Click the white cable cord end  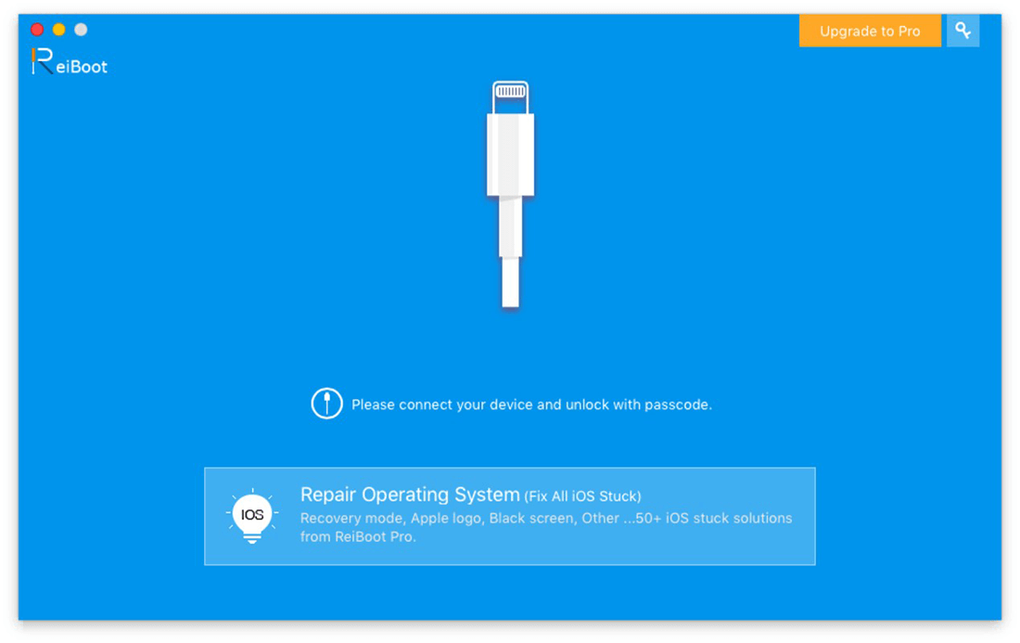(511, 282)
